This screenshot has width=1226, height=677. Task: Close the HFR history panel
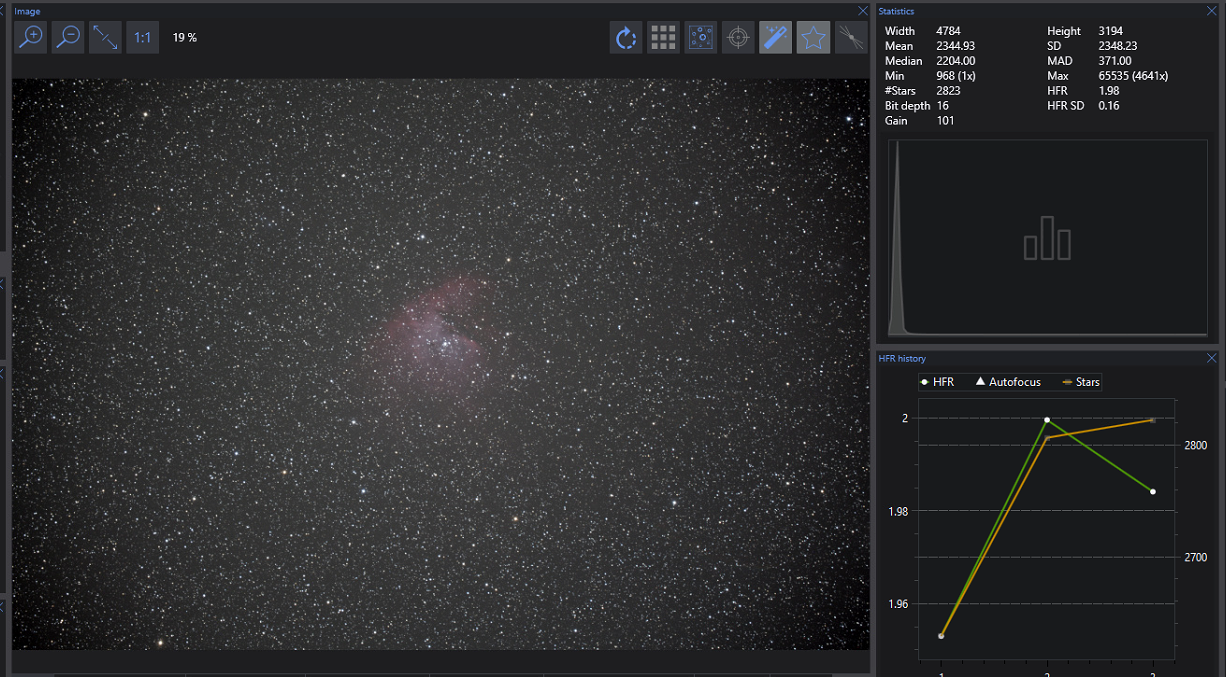point(1212,358)
